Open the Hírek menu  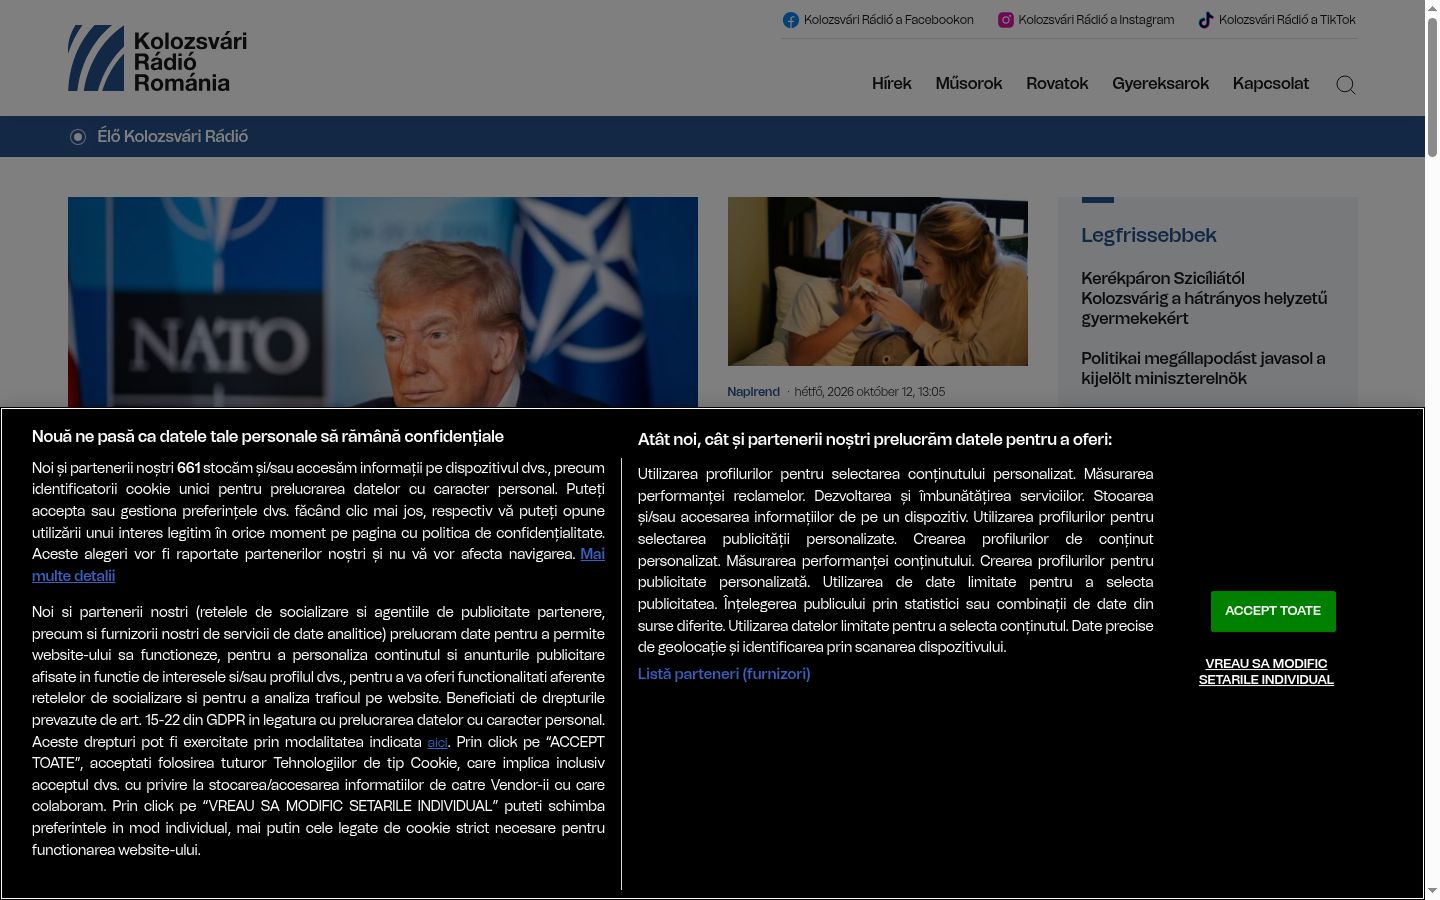pos(892,84)
